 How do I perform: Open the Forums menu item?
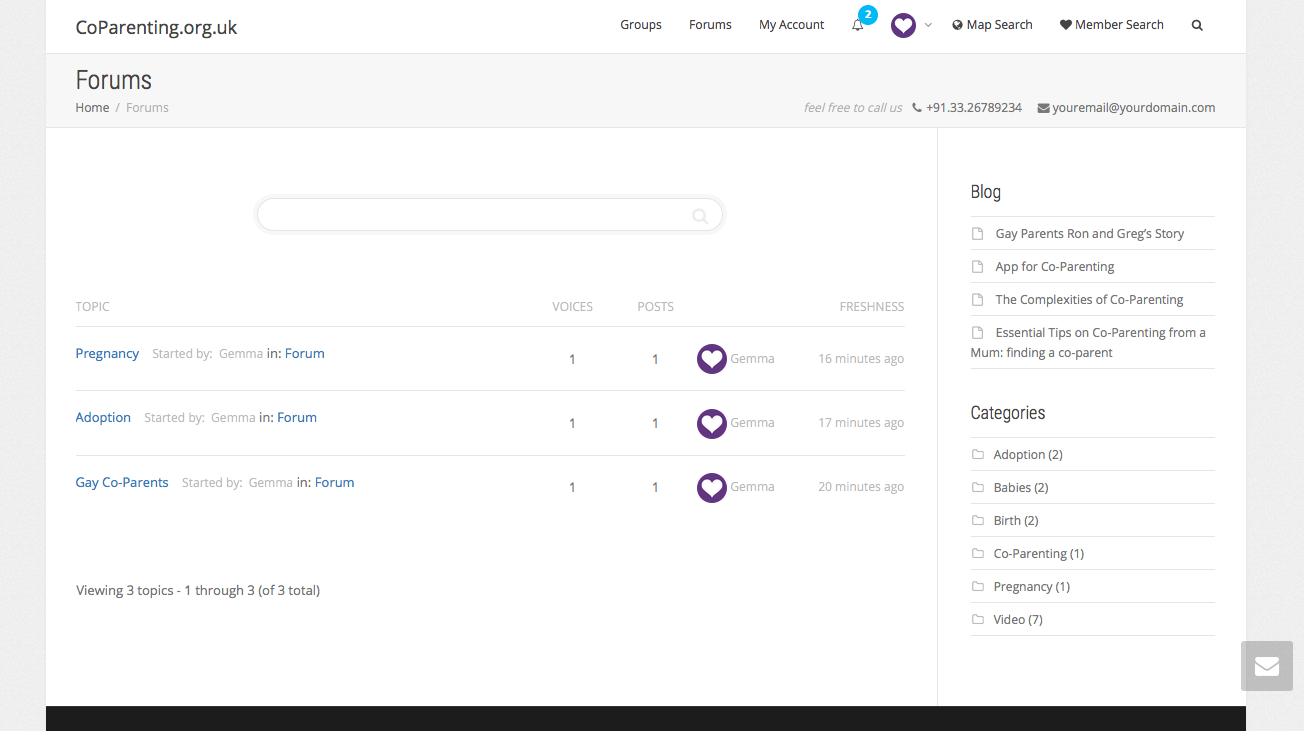(x=710, y=25)
